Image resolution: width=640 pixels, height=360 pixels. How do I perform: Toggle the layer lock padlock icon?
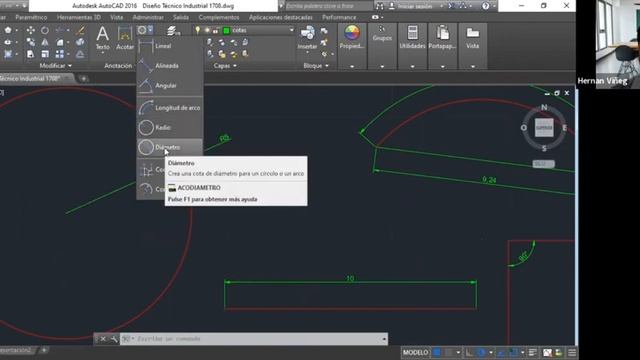pyautogui.click(x=216, y=30)
